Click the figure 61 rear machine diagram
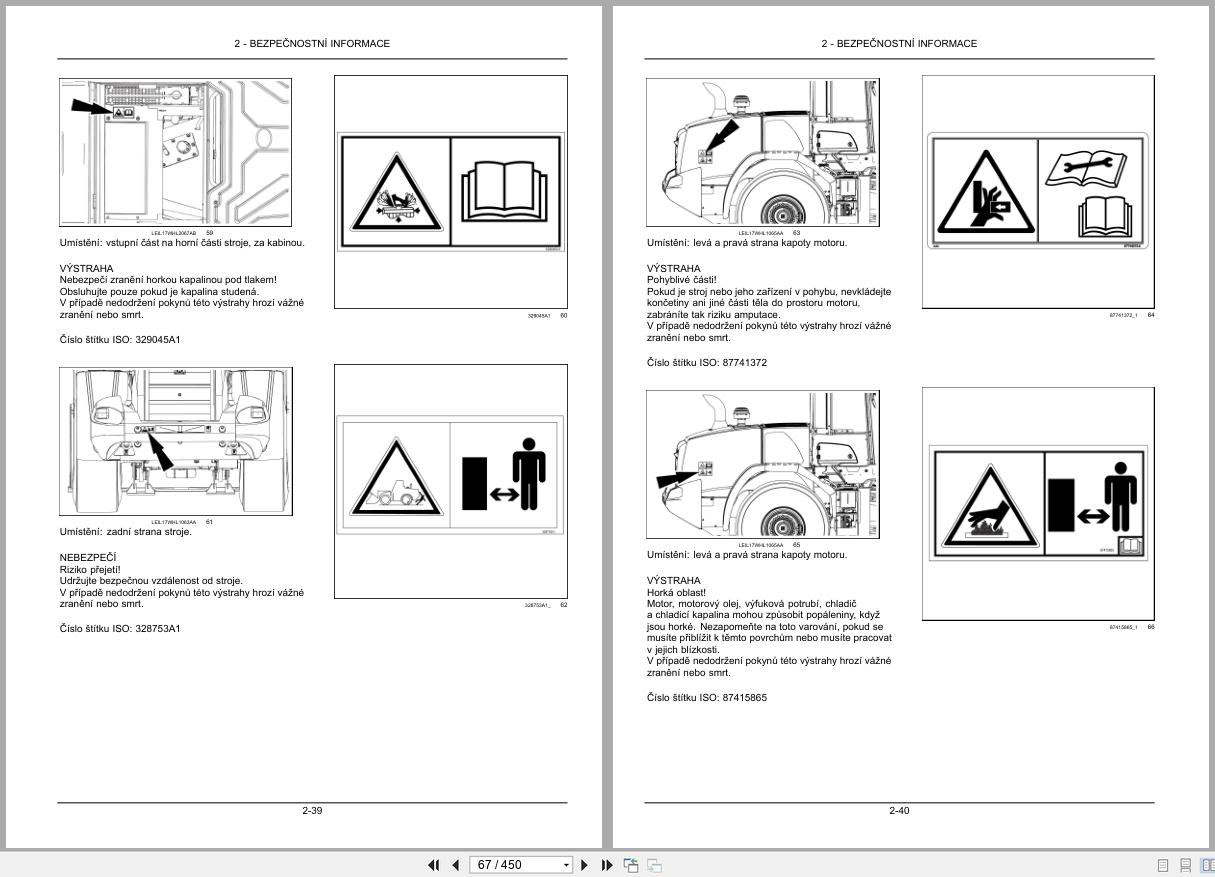 tap(175, 442)
